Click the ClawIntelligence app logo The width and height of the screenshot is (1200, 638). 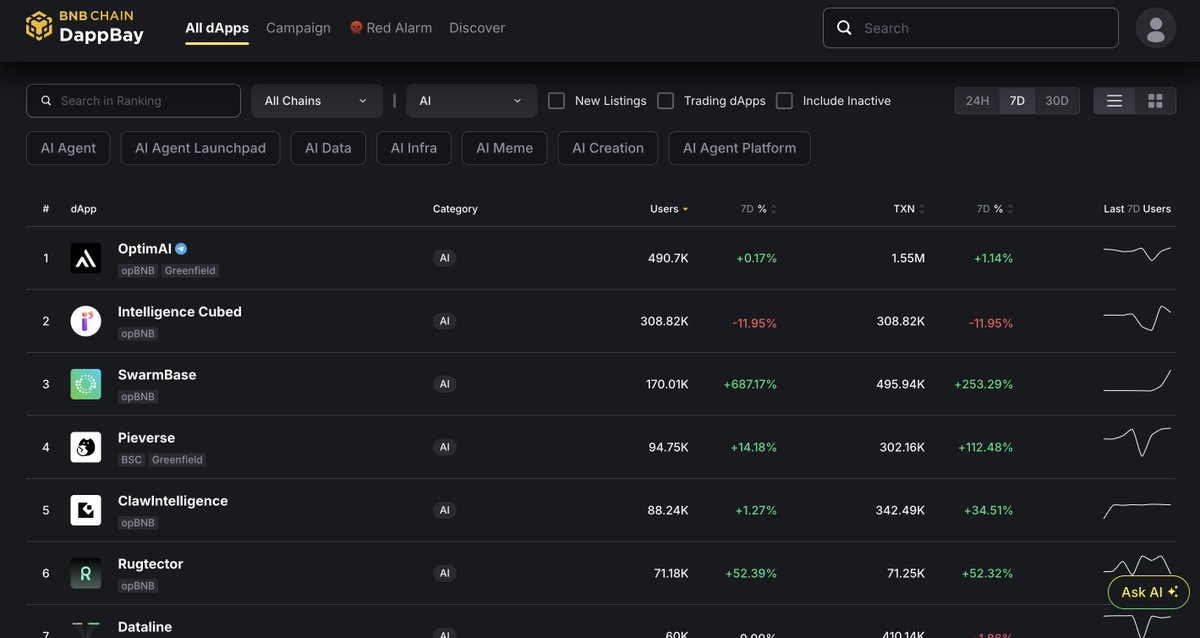[x=86, y=510]
